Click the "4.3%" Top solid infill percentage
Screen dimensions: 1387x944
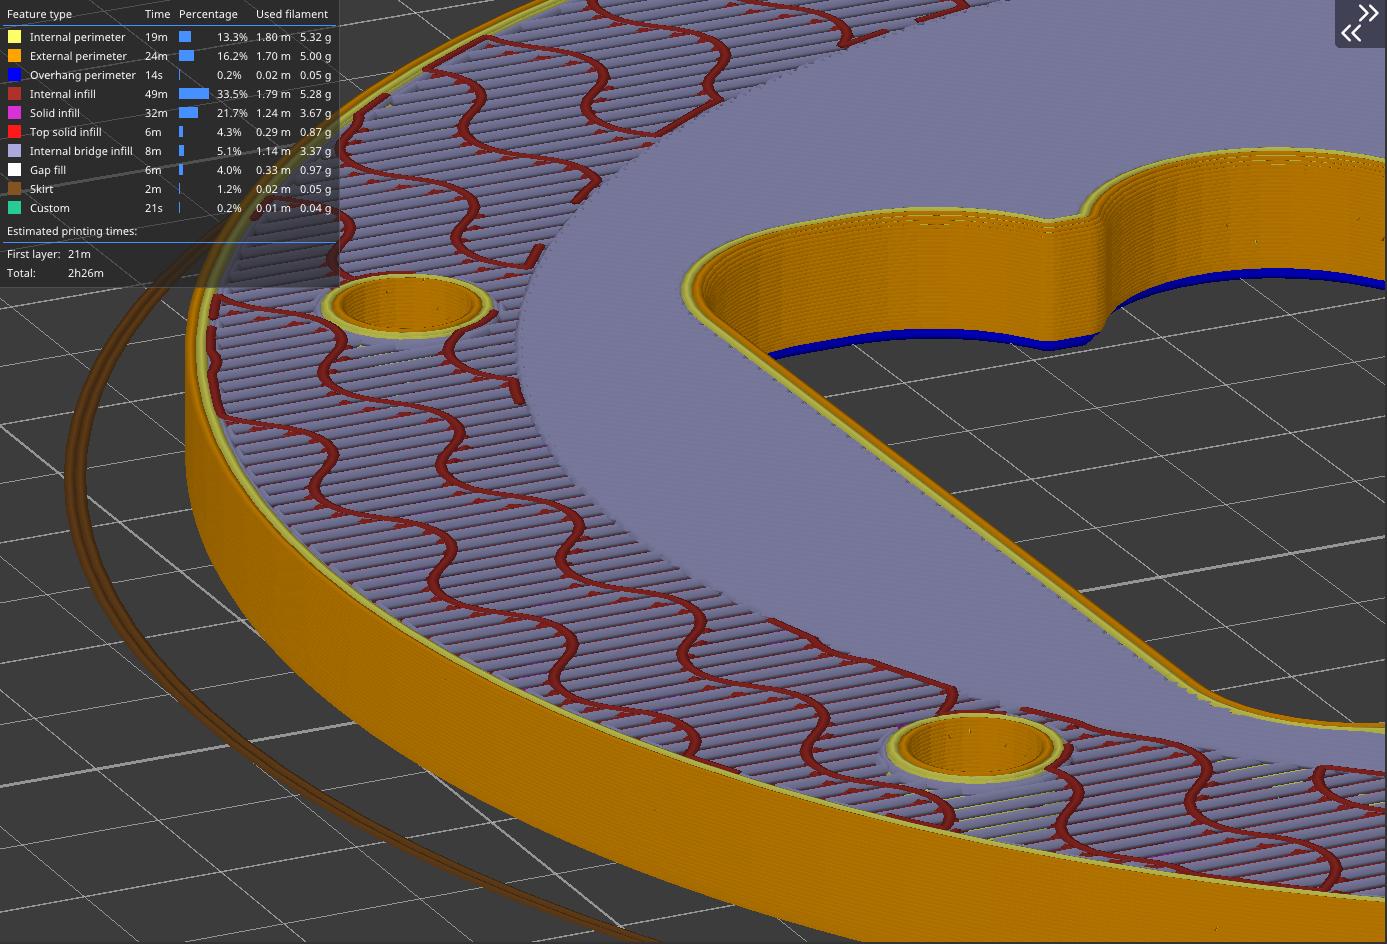tap(229, 132)
